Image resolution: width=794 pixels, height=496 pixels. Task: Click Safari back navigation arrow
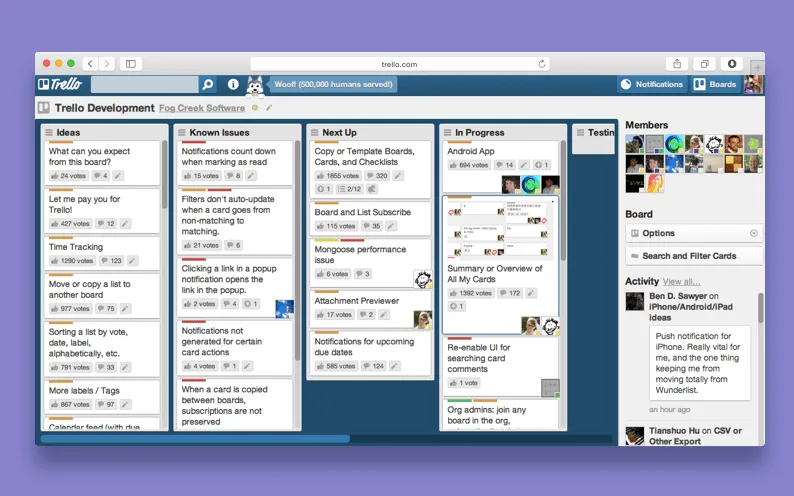click(90, 64)
